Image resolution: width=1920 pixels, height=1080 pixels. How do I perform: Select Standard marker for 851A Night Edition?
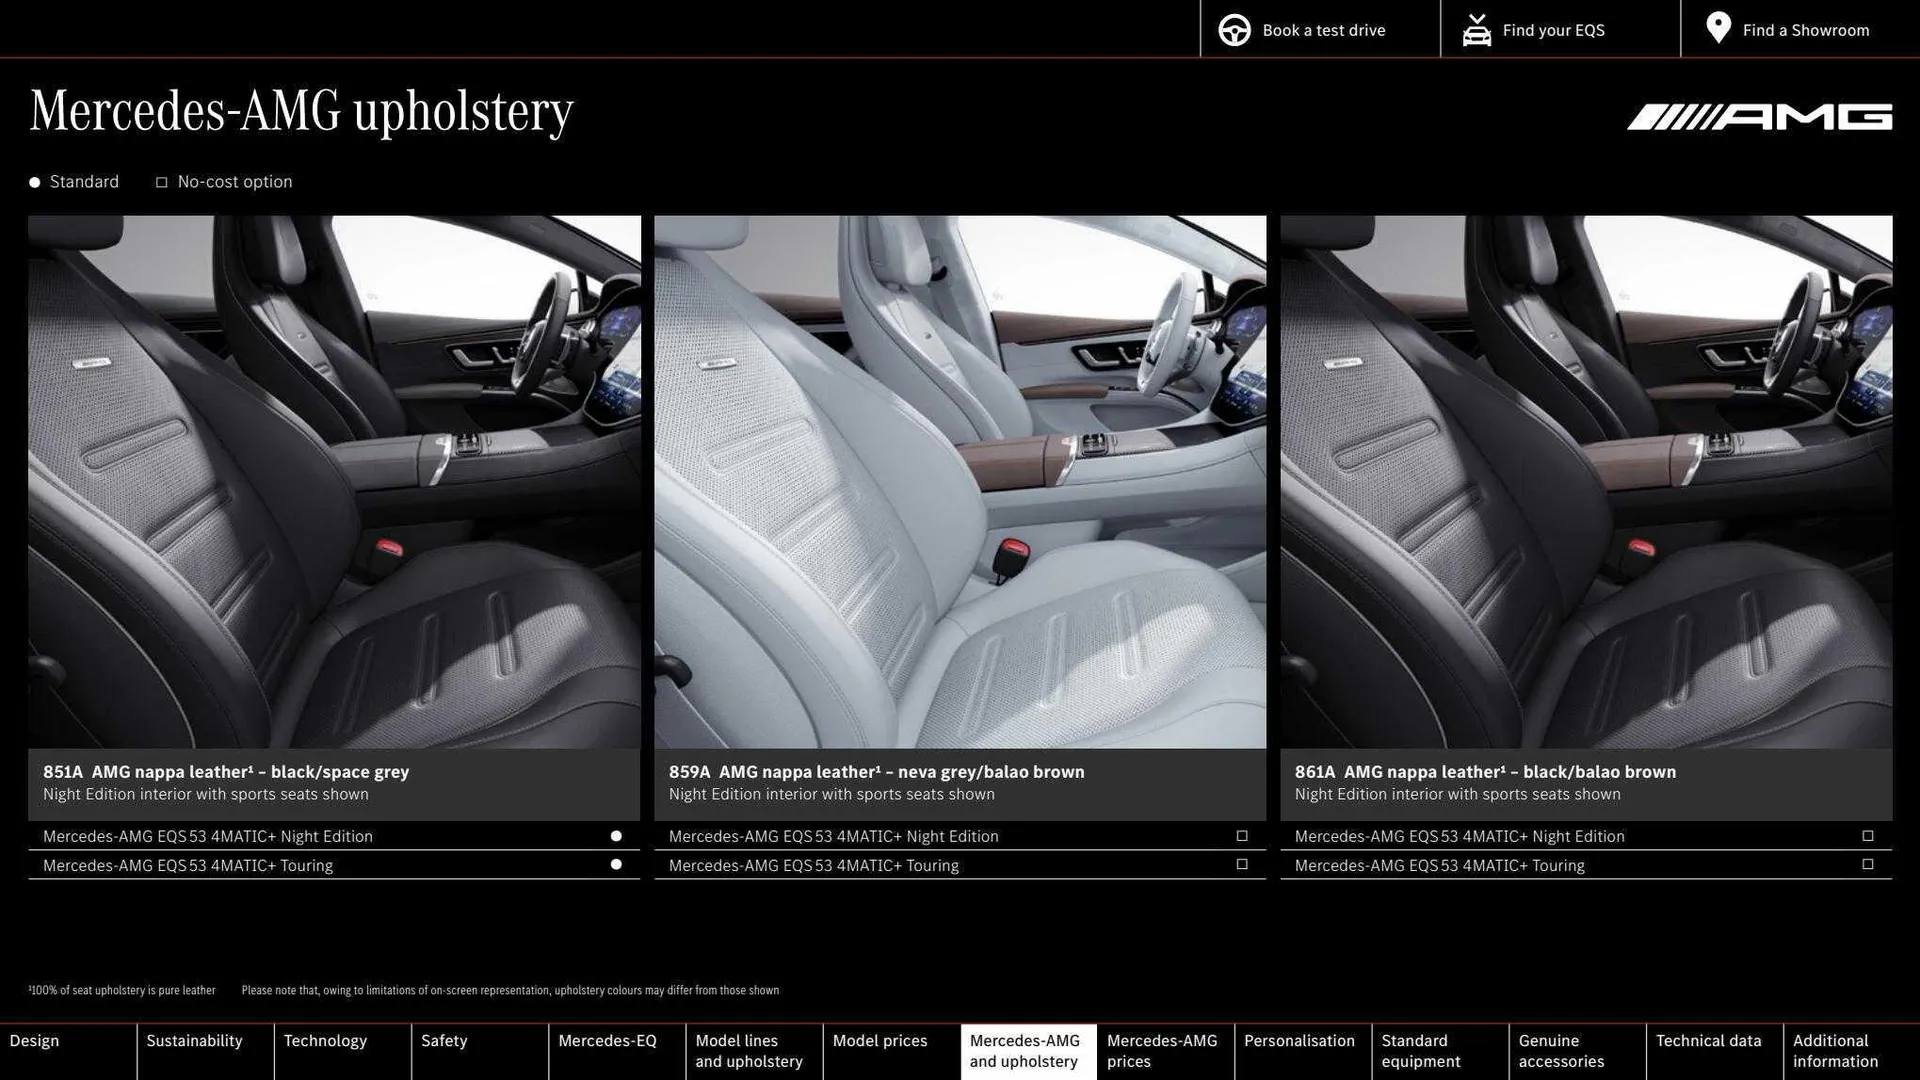coord(616,835)
